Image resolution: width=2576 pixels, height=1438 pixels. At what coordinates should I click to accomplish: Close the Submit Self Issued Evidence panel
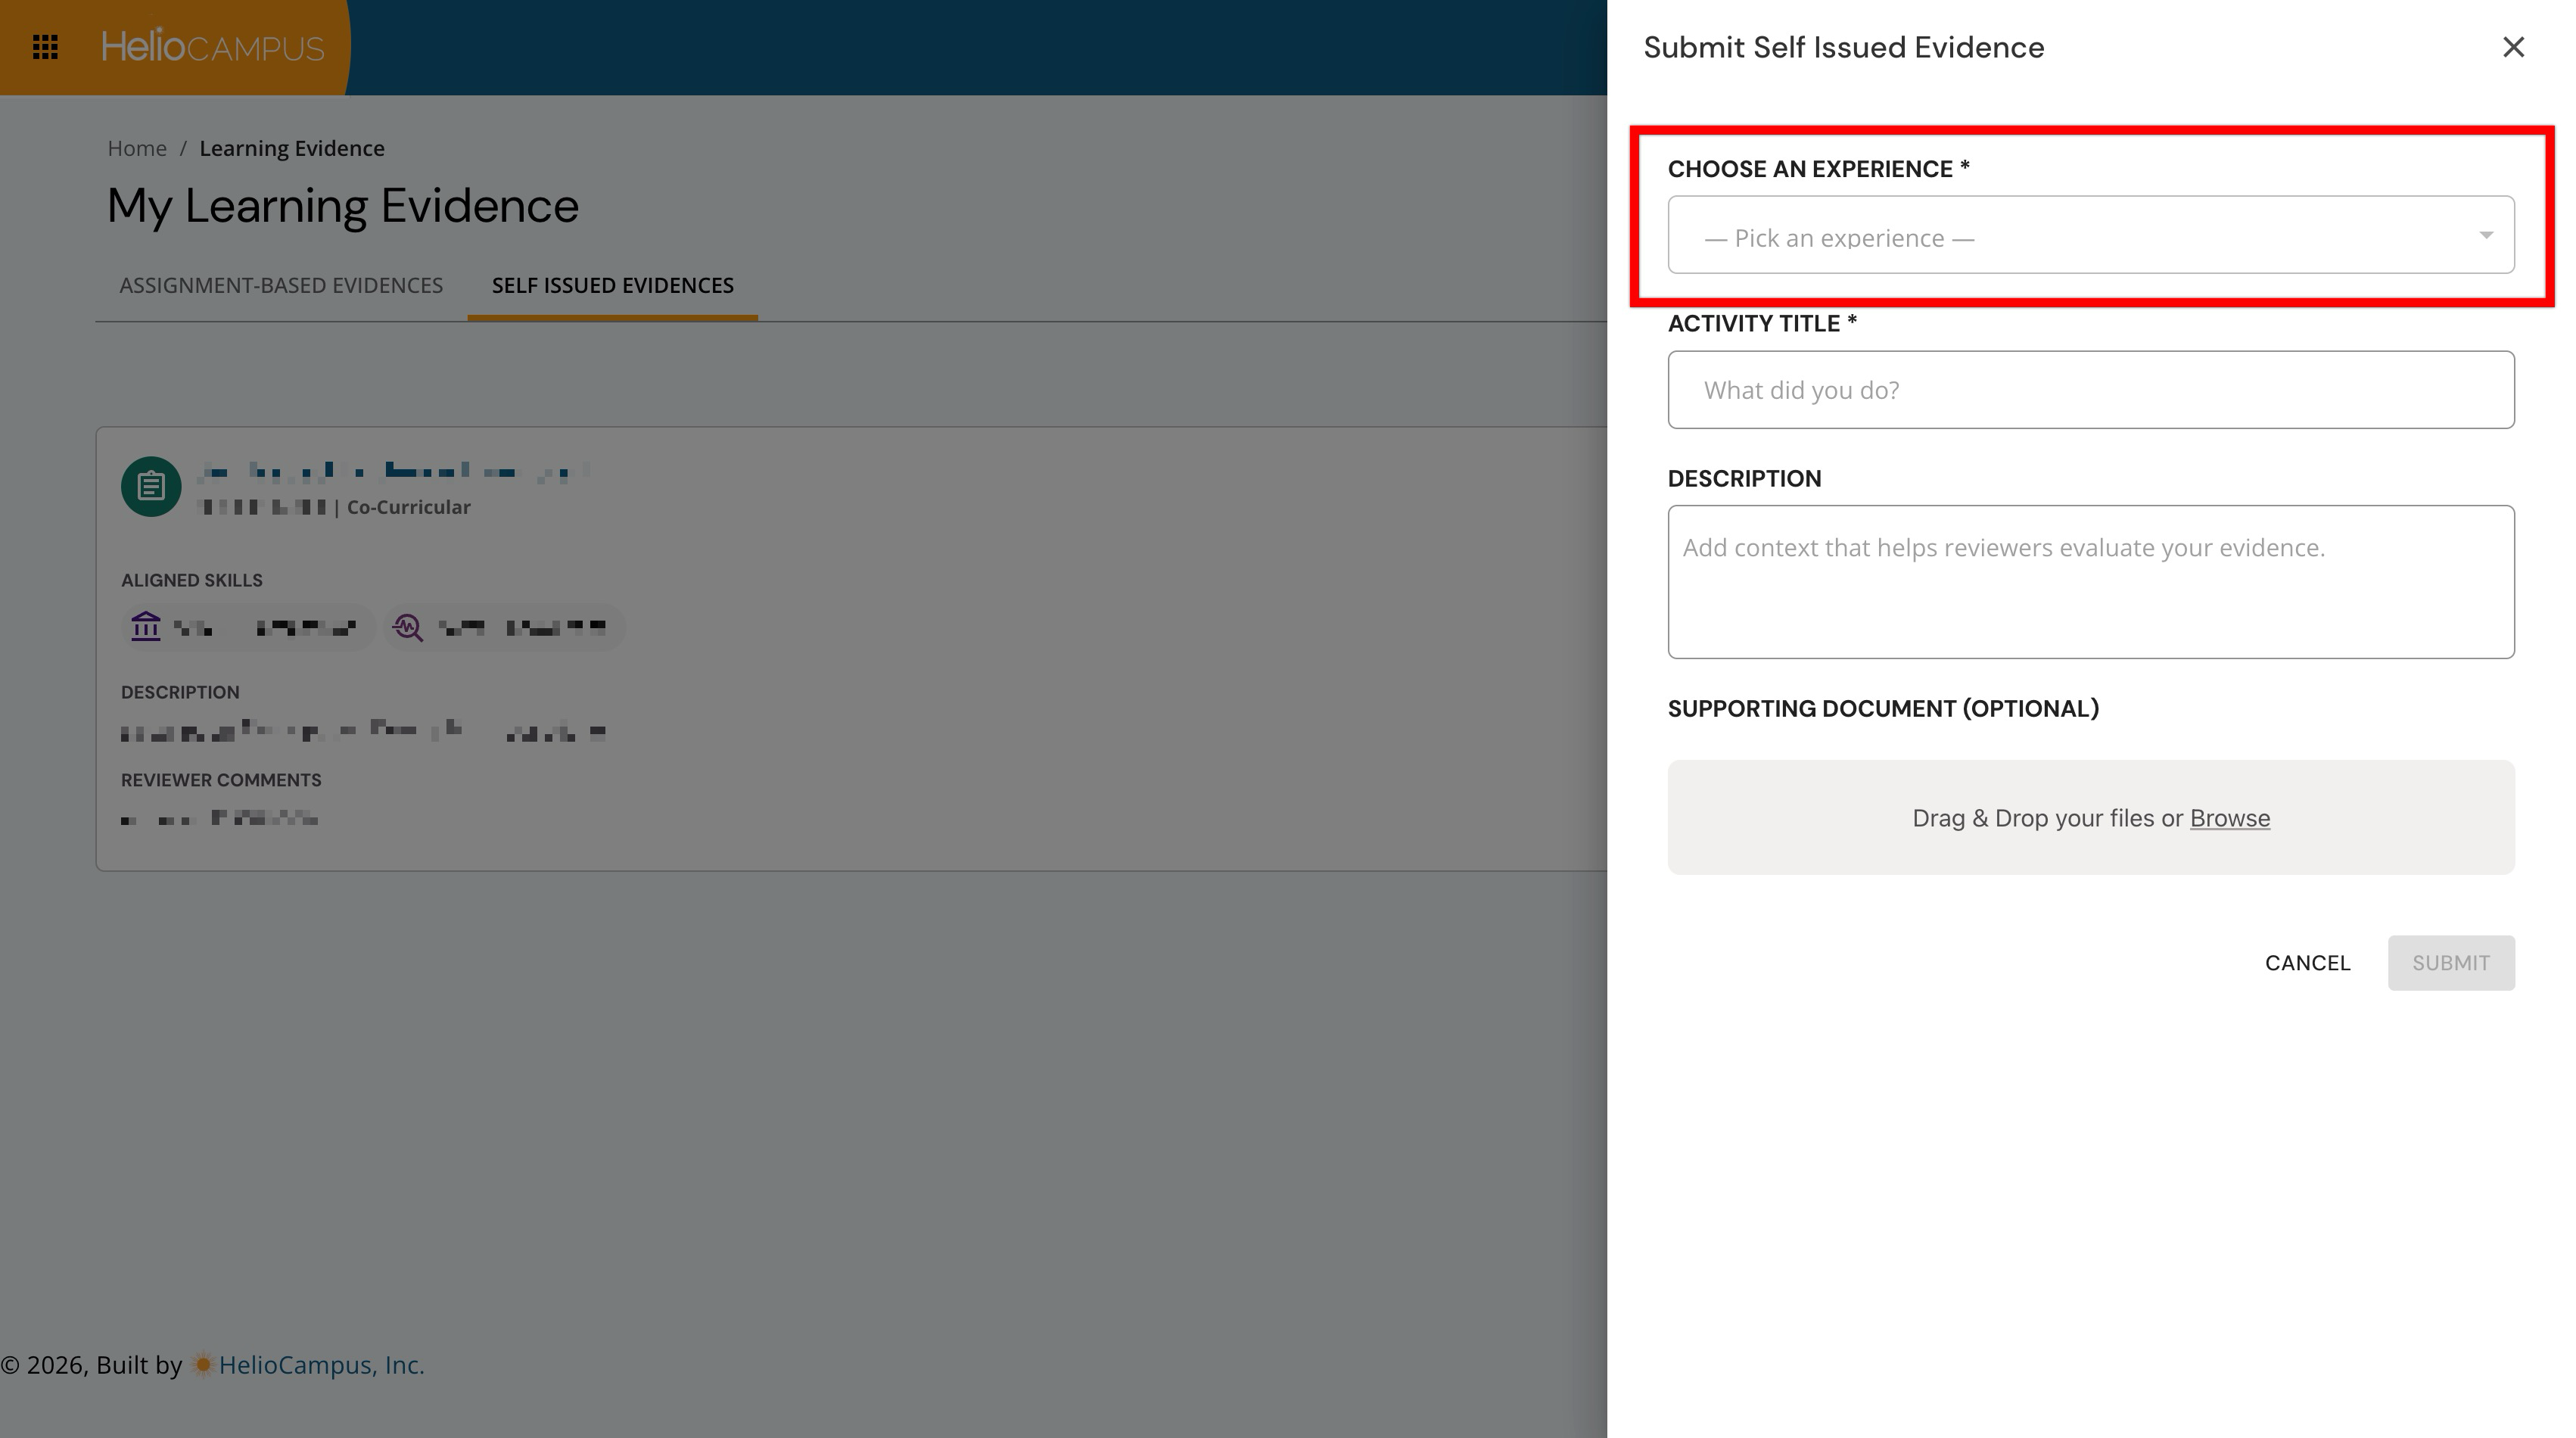[x=2513, y=47]
